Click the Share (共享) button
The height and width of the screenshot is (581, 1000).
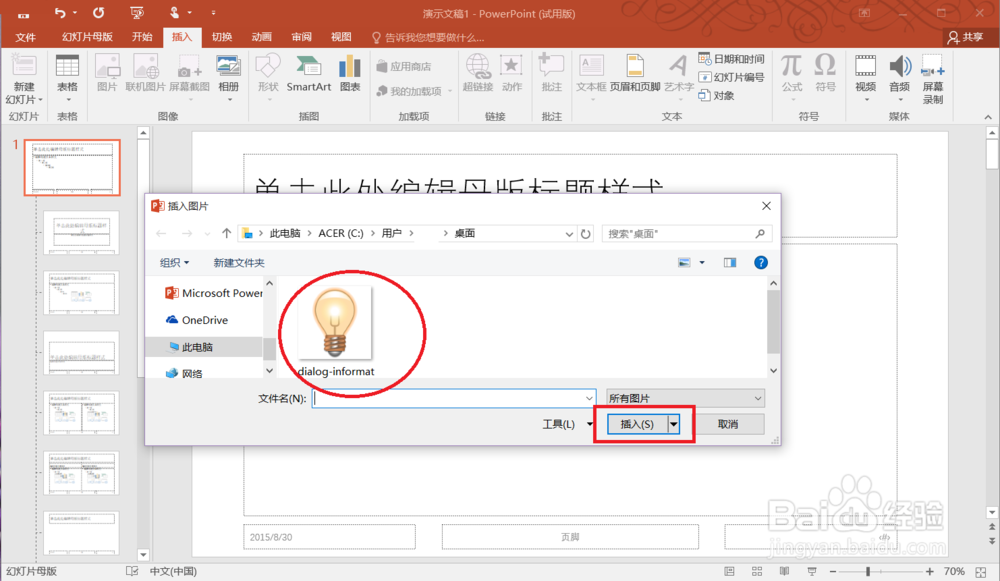pyautogui.click(x=966, y=38)
